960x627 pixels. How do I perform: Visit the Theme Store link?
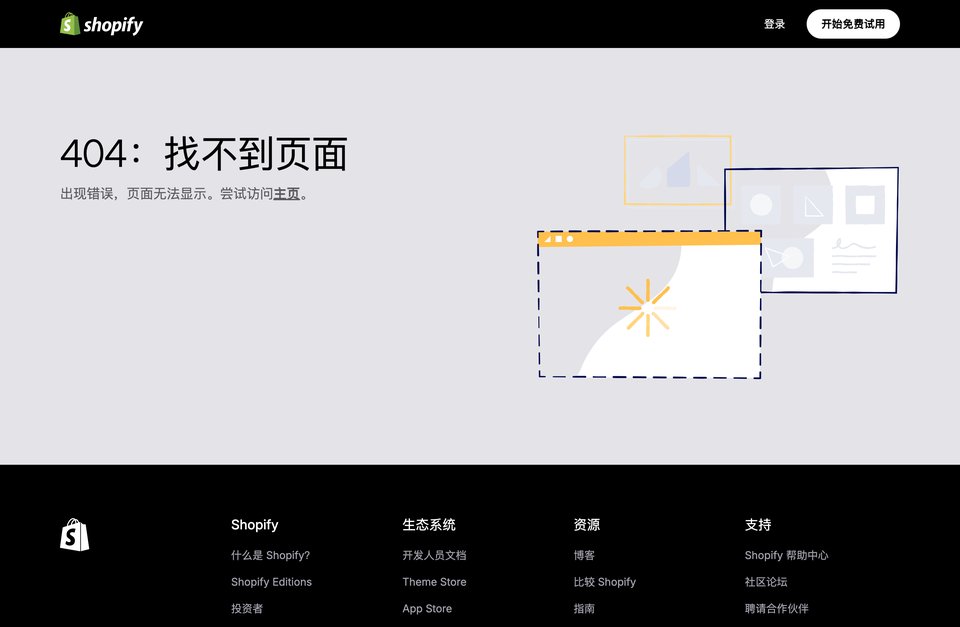(434, 582)
